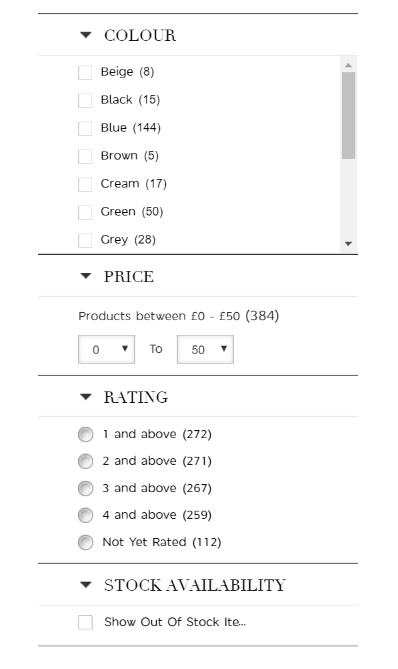Open the minimum price dropdown showing 0
This screenshot has height=669, width=398.
click(106, 349)
